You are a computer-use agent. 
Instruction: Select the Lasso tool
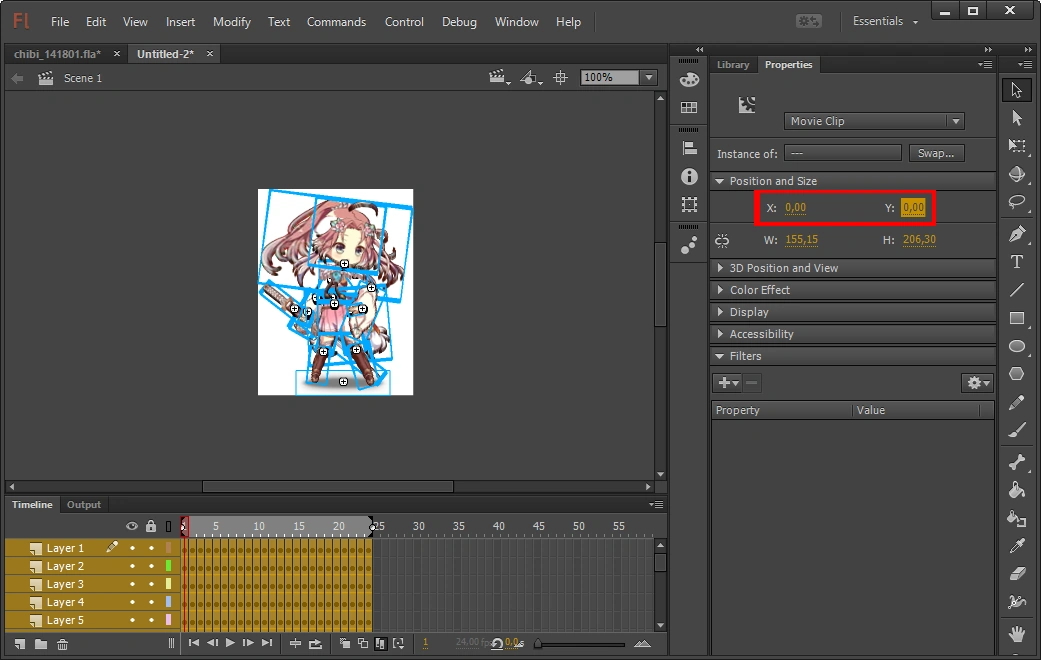point(1017,202)
